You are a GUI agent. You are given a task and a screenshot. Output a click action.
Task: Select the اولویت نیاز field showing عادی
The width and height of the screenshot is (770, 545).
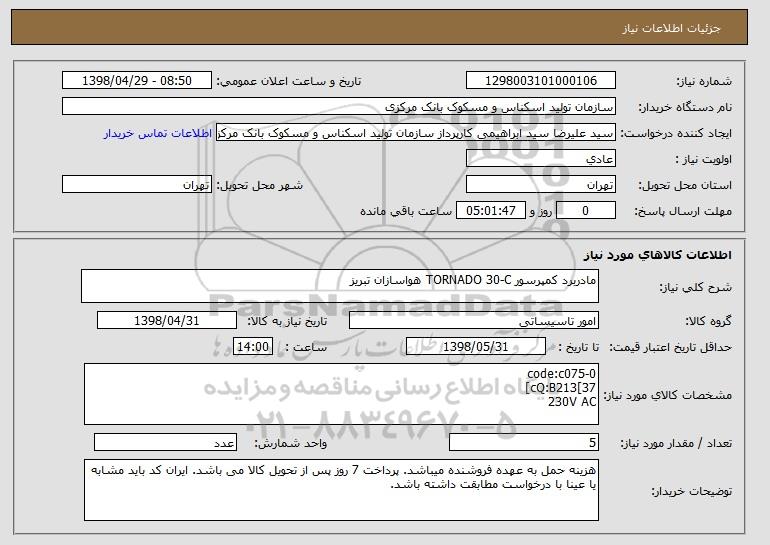click(x=541, y=159)
